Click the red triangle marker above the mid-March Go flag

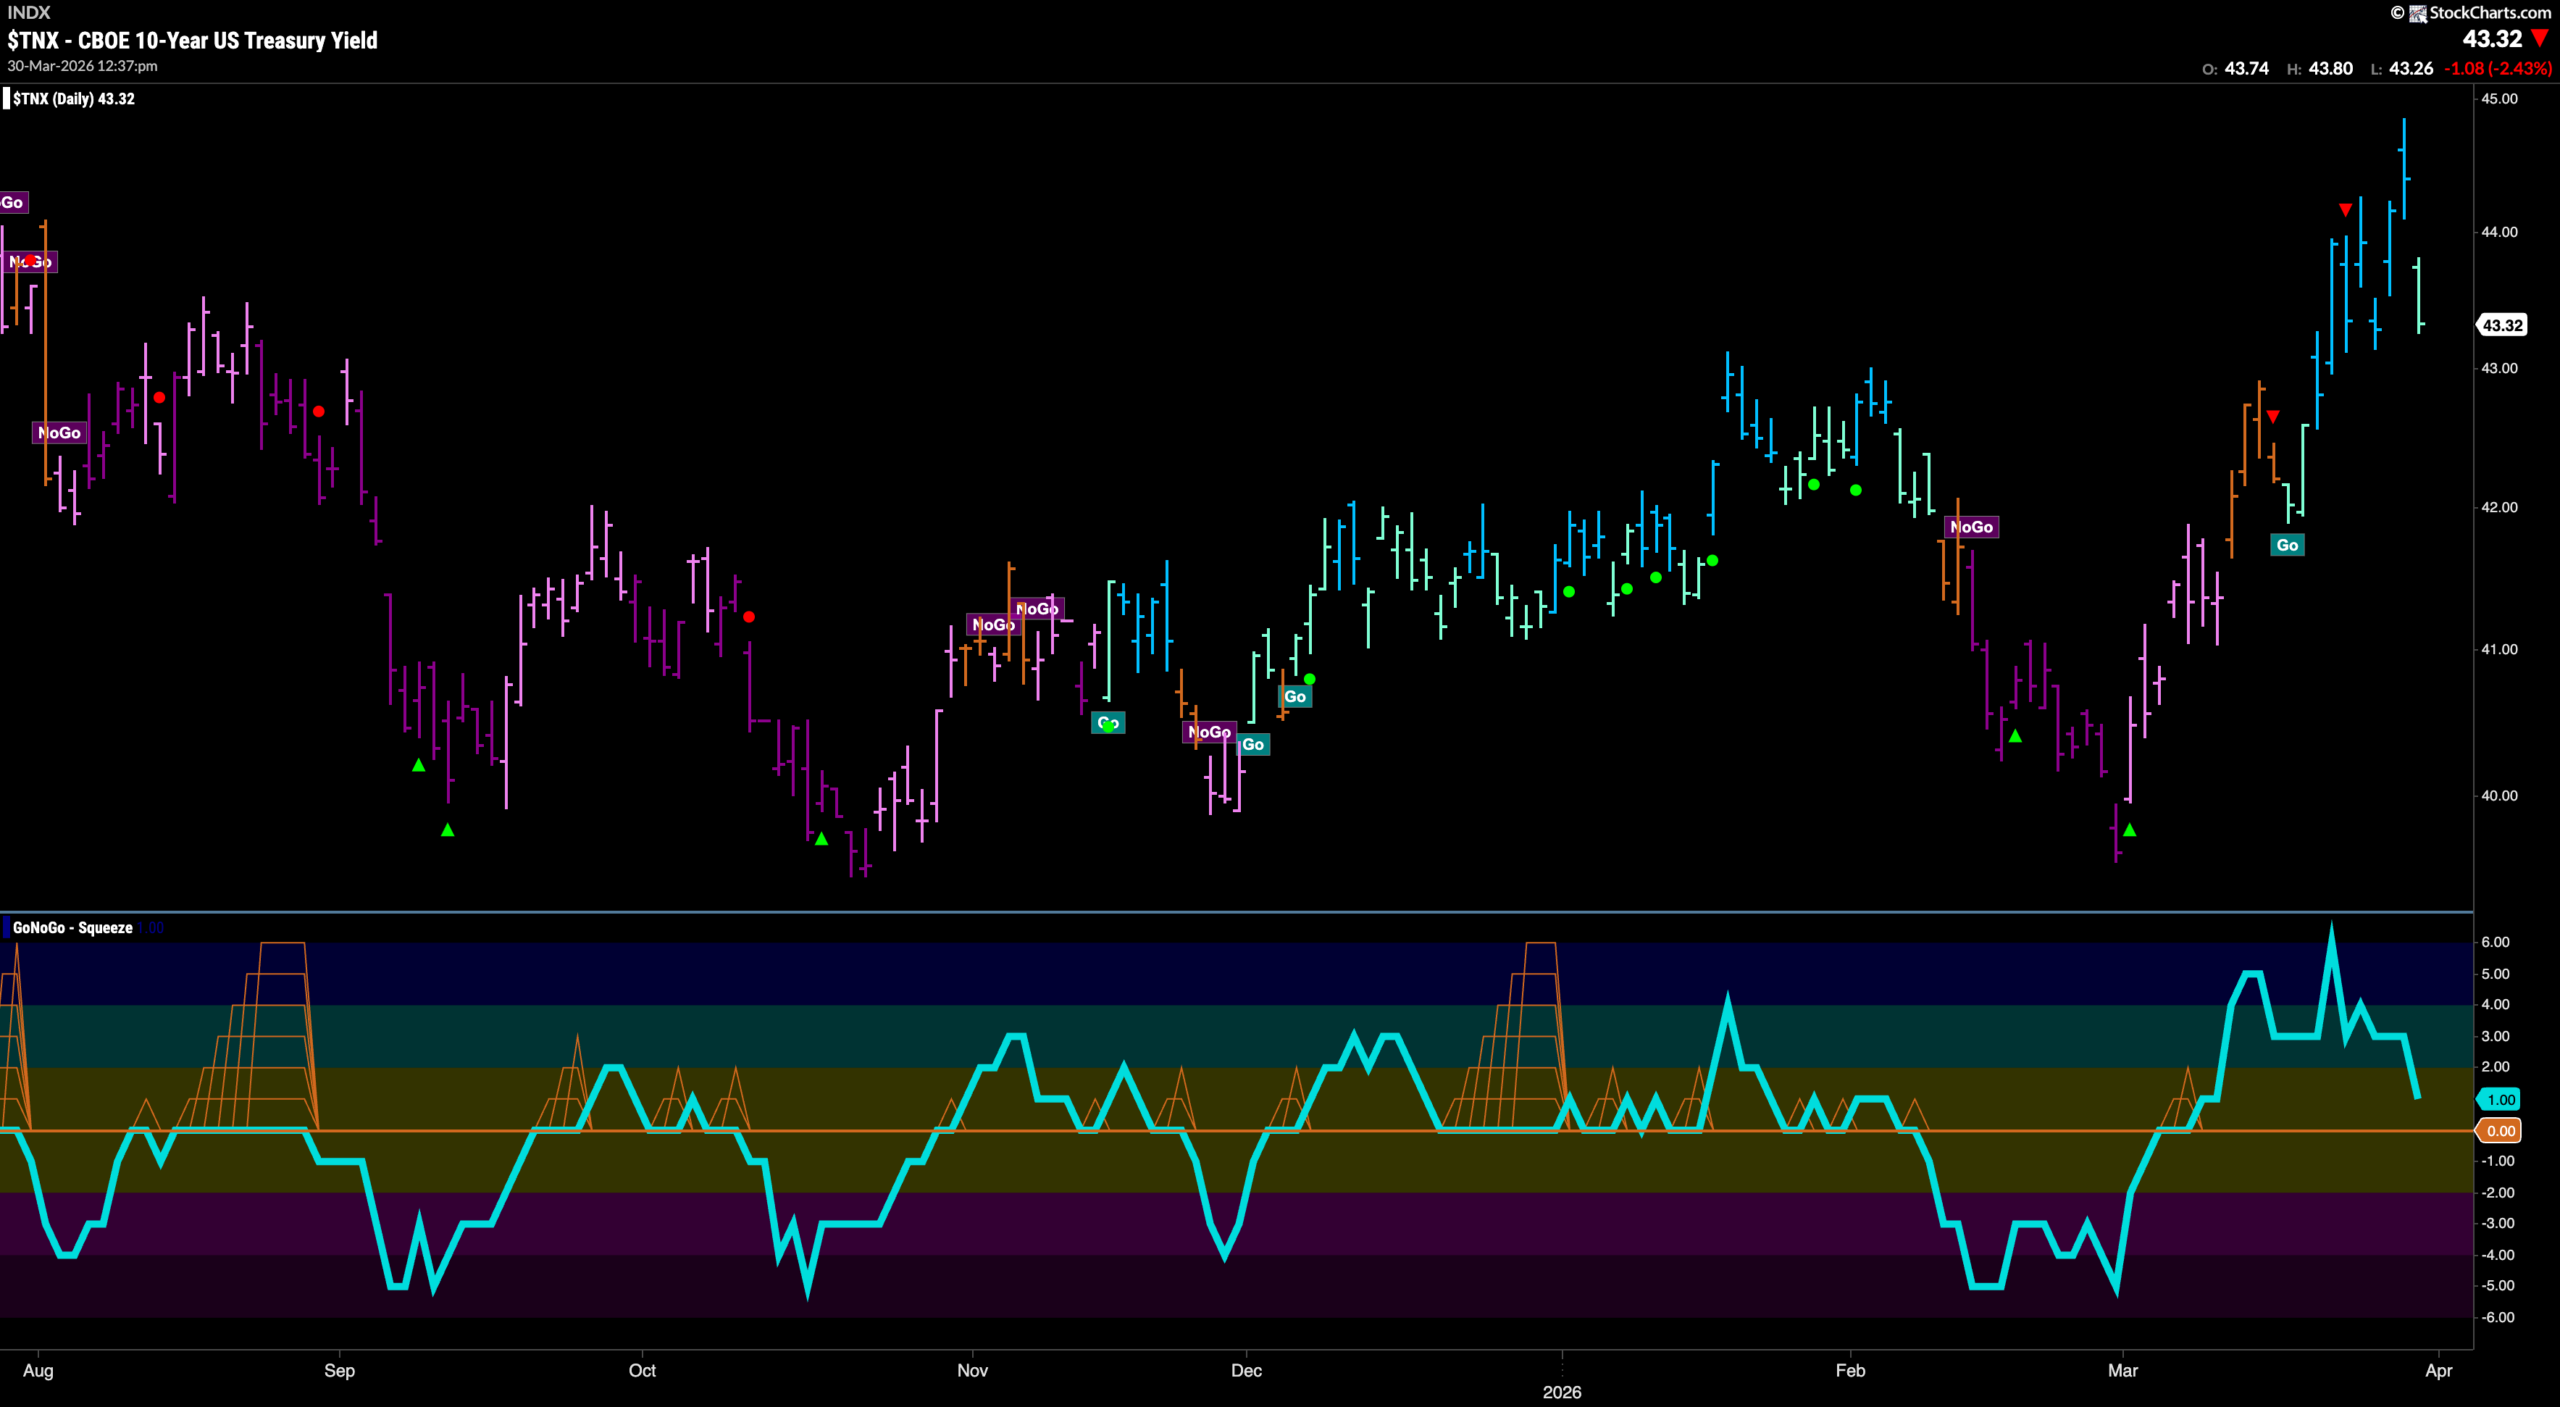point(2273,416)
